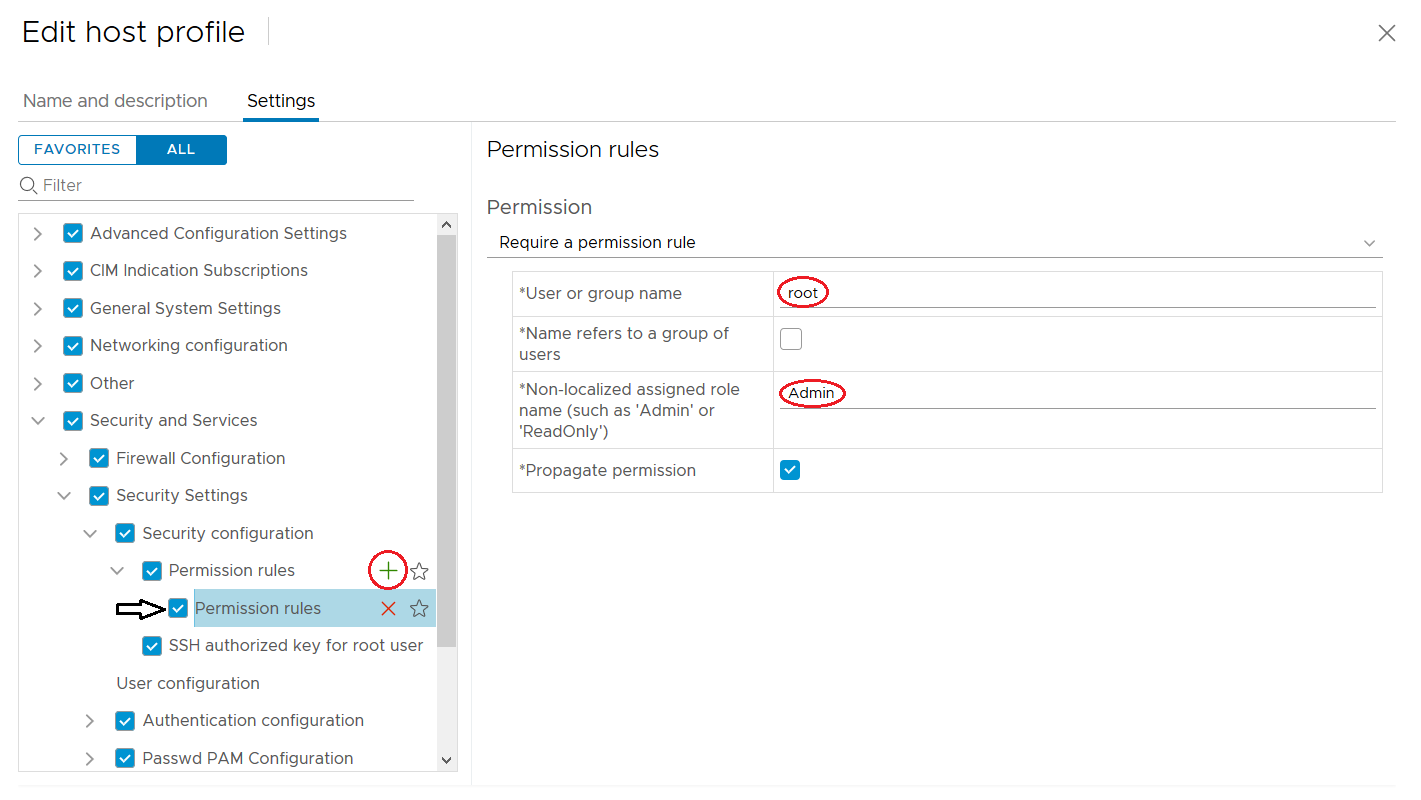Screen dimensions: 1421x800
Task: Uncheck SSH authorized key for root user
Action: (x=151, y=645)
